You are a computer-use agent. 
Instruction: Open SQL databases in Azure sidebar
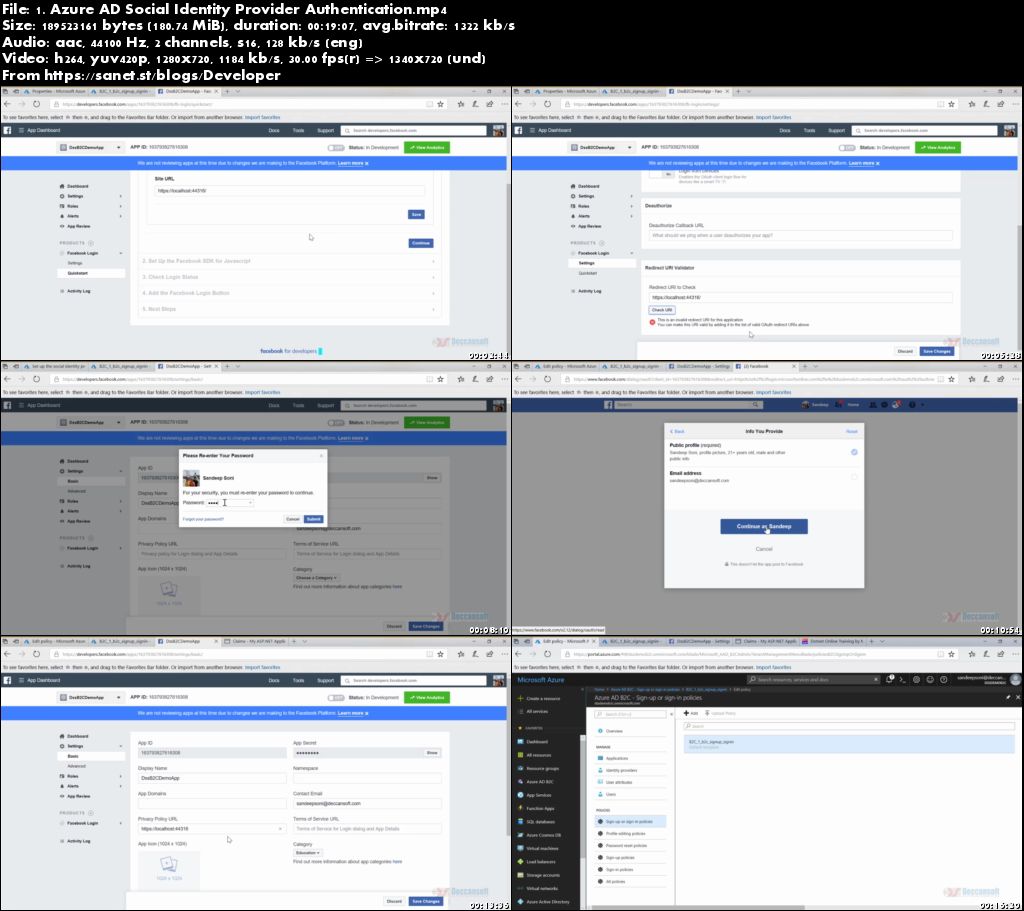(536, 822)
